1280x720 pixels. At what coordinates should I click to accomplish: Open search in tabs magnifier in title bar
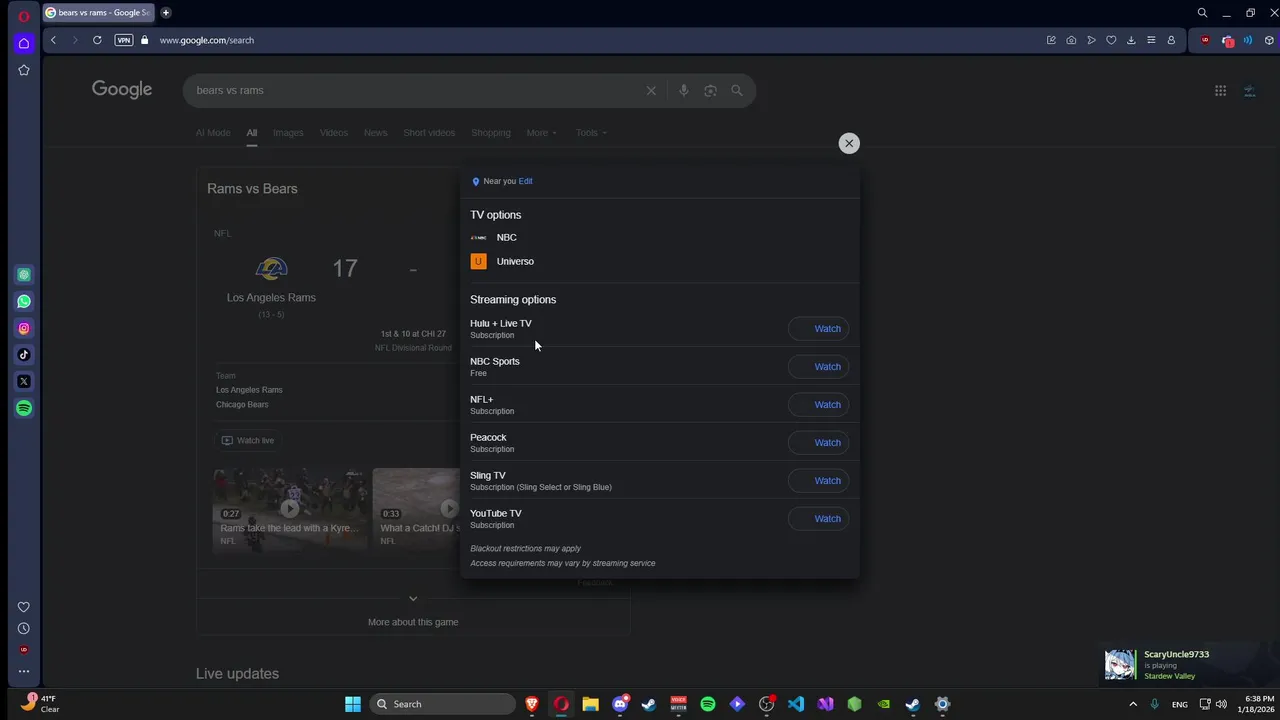[x=1202, y=13]
